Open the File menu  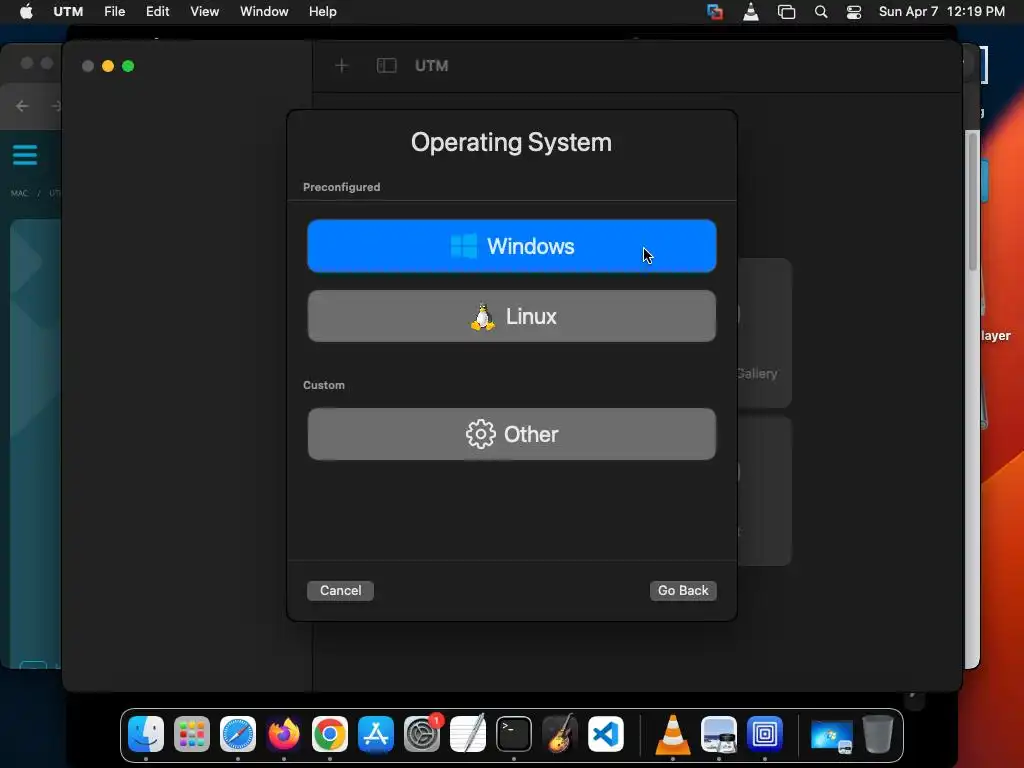114,11
